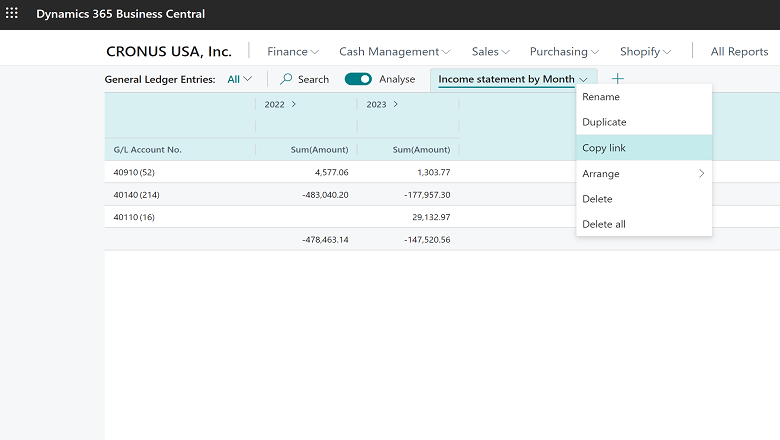This screenshot has width=780, height=440.
Task: Select Copy link in the tab menu
Action: [644, 148]
